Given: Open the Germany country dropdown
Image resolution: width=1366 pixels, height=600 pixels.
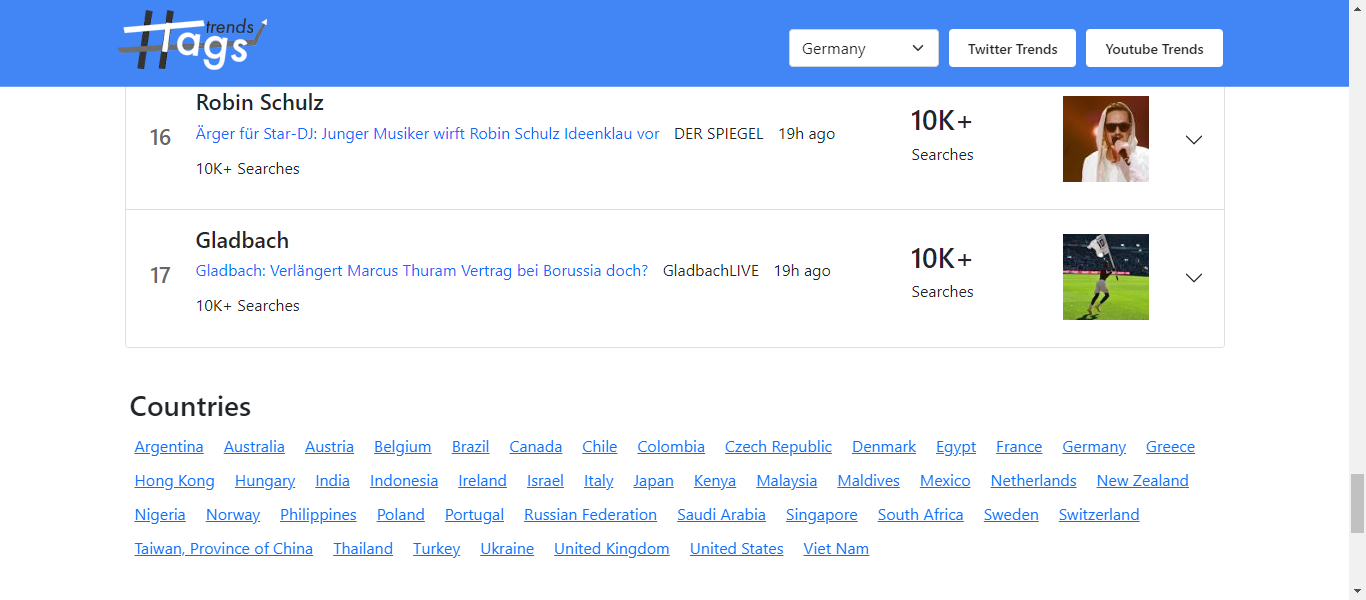Looking at the screenshot, I should point(864,48).
